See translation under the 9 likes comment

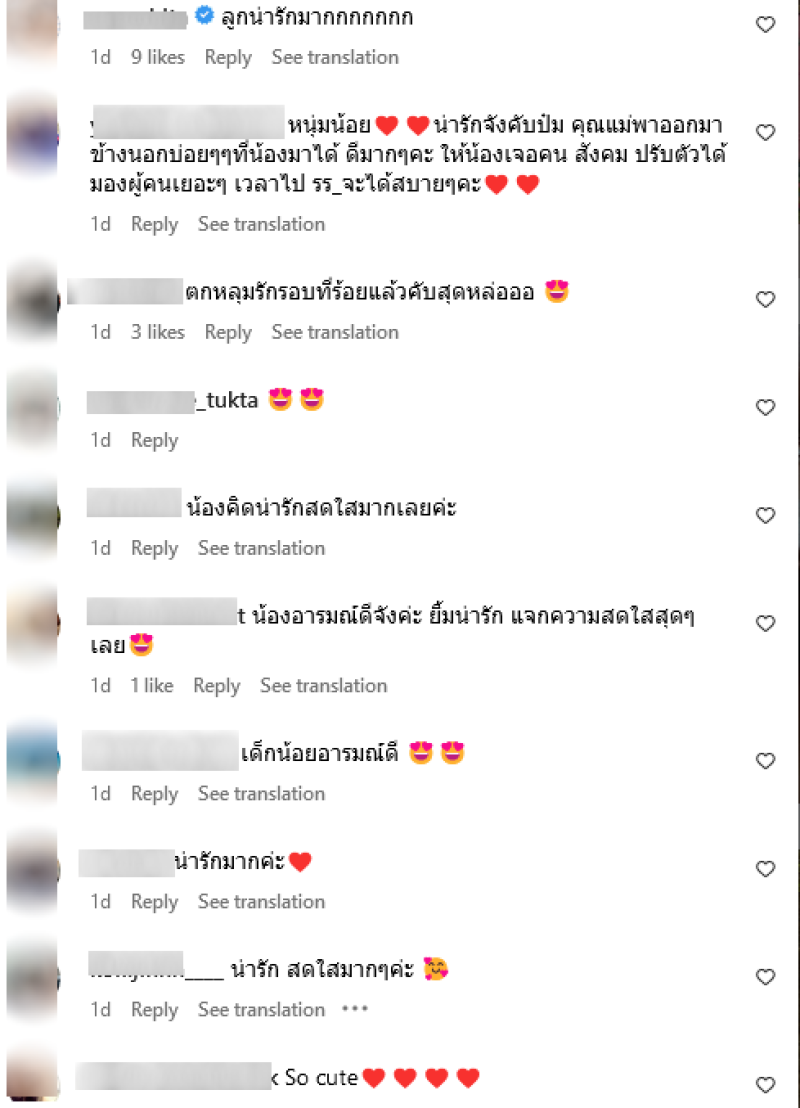pos(335,57)
